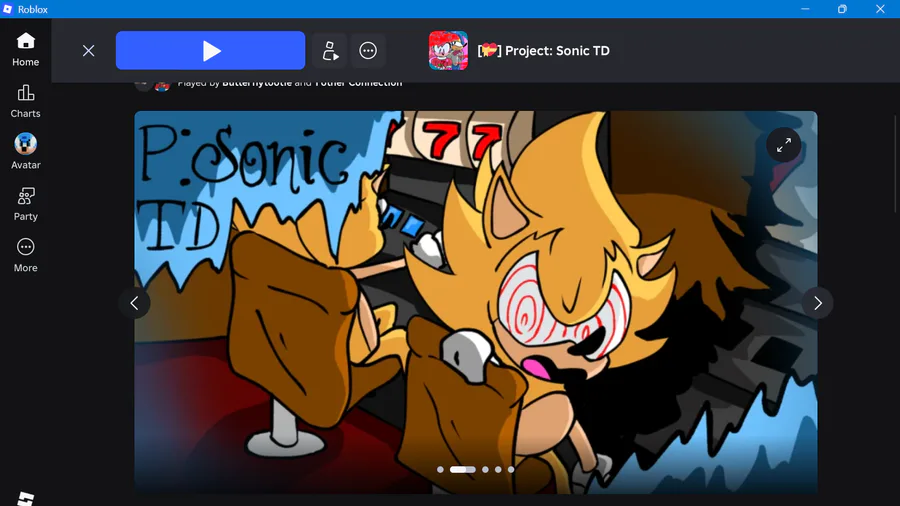Open the Avatar page
This screenshot has width=900, height=506.
coord(25,152)
